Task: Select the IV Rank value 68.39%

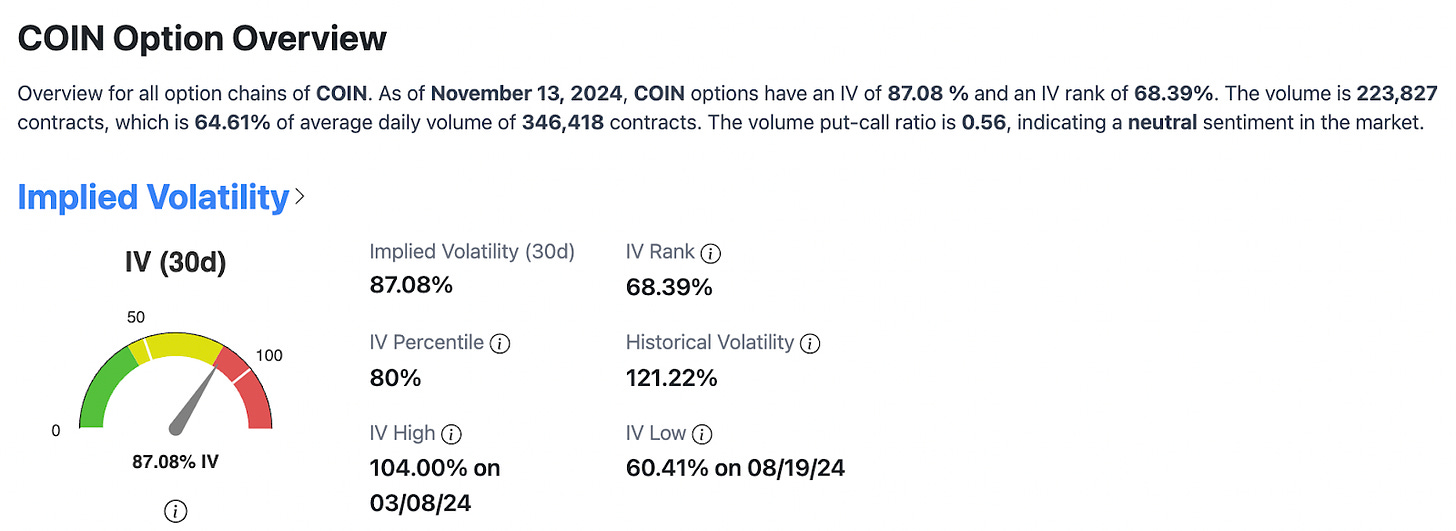Action: point(669,287)
